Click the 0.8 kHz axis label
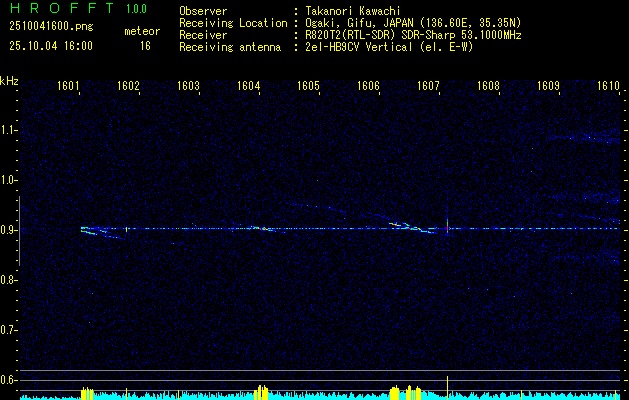 tap(8, 280)
